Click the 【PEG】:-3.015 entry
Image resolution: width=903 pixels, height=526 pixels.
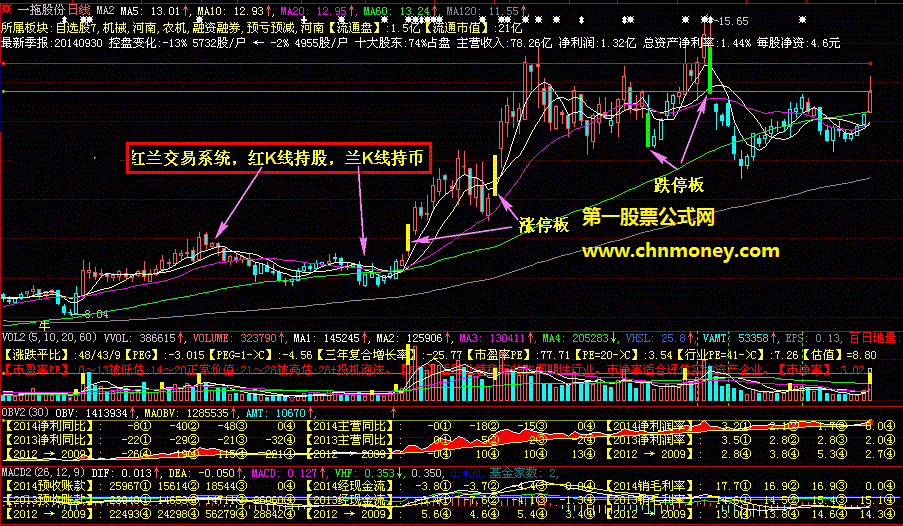coord(164,355)
